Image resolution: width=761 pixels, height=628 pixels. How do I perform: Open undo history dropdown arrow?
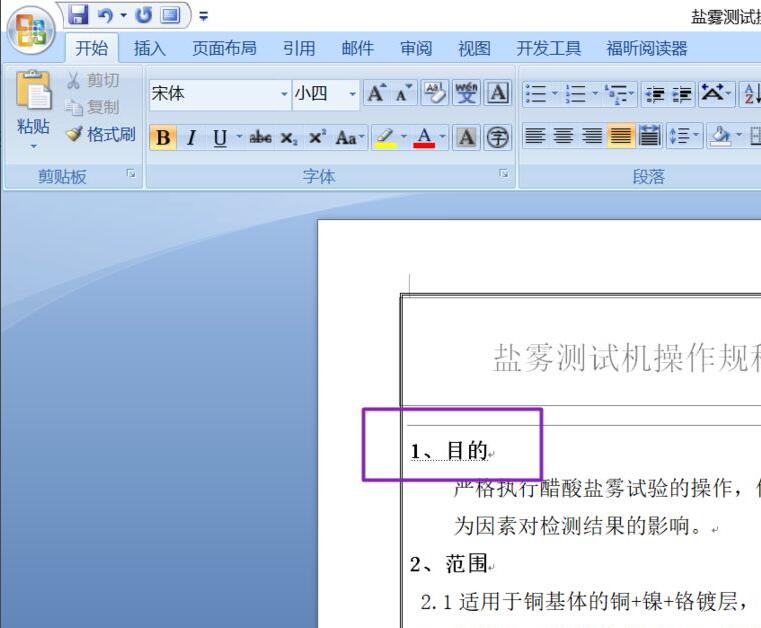tap(123, 16)
